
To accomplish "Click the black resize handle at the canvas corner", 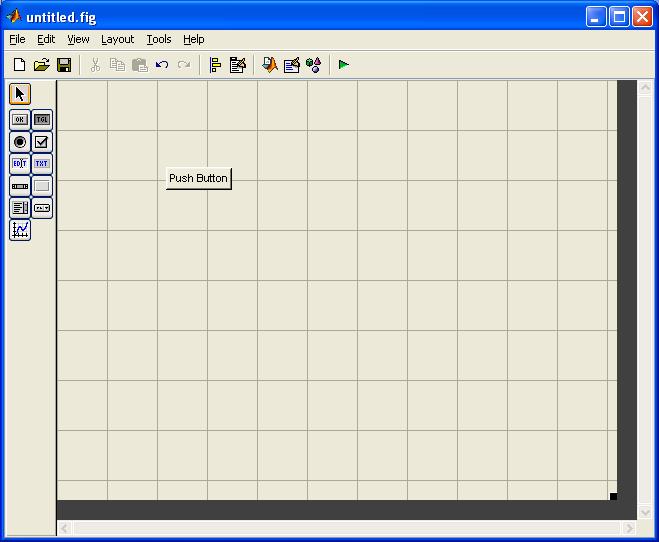I will tap(613, 497).
